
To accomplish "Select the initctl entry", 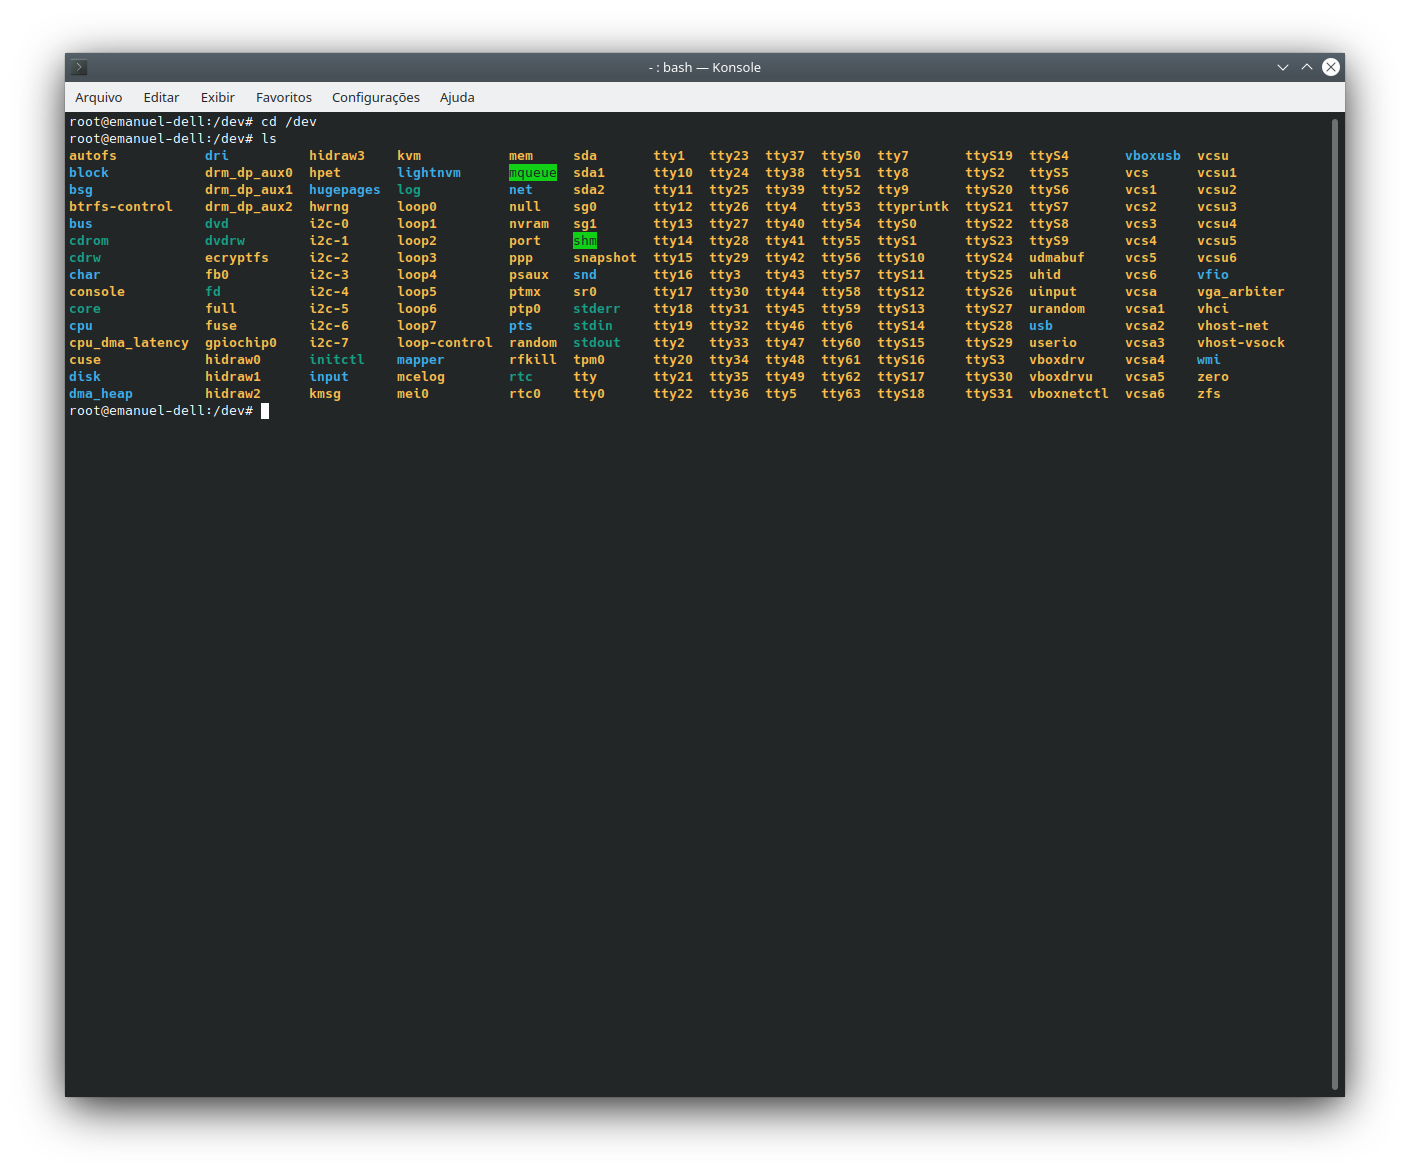I will (337, 360).
